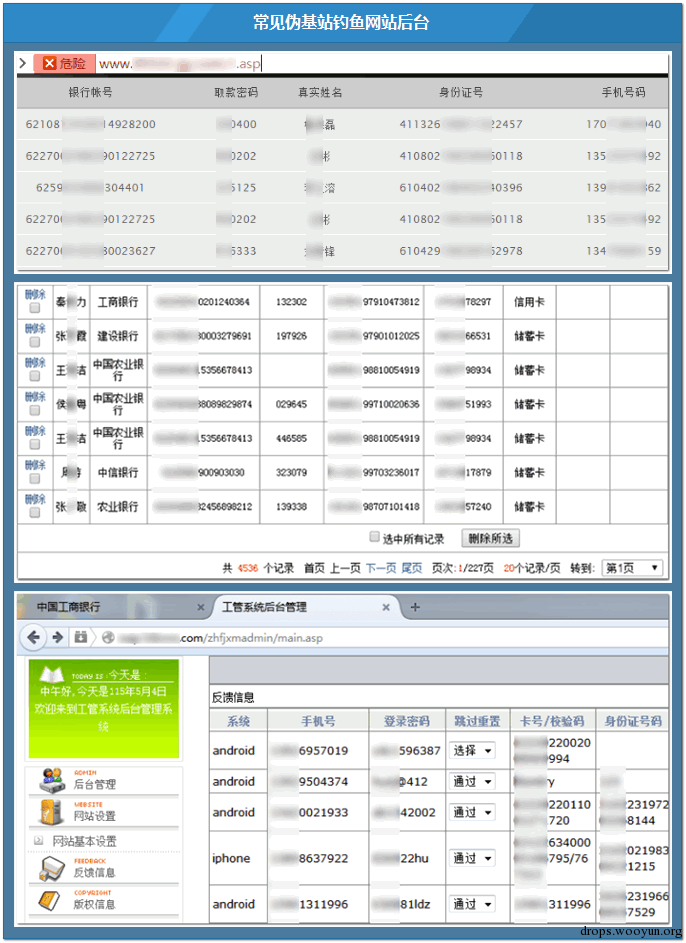
Task: Click 上一页 previous page link
Action: tap(345, 568)
